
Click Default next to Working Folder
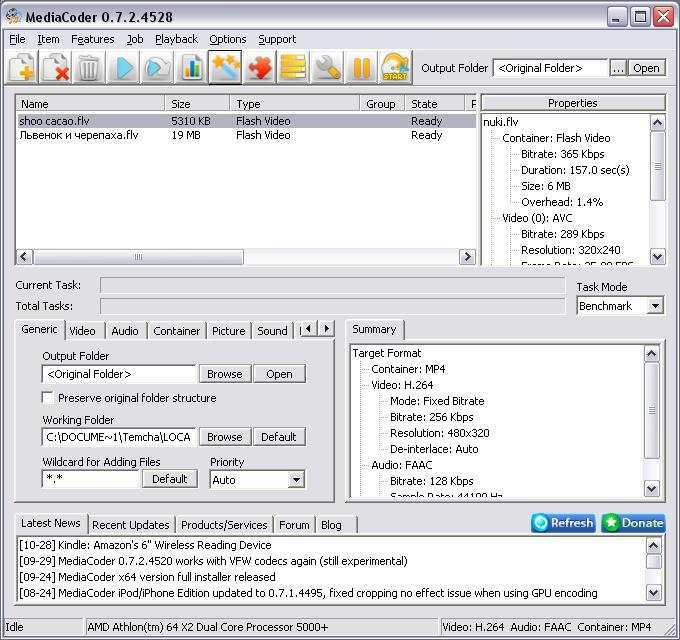click(x=279, y=437)
